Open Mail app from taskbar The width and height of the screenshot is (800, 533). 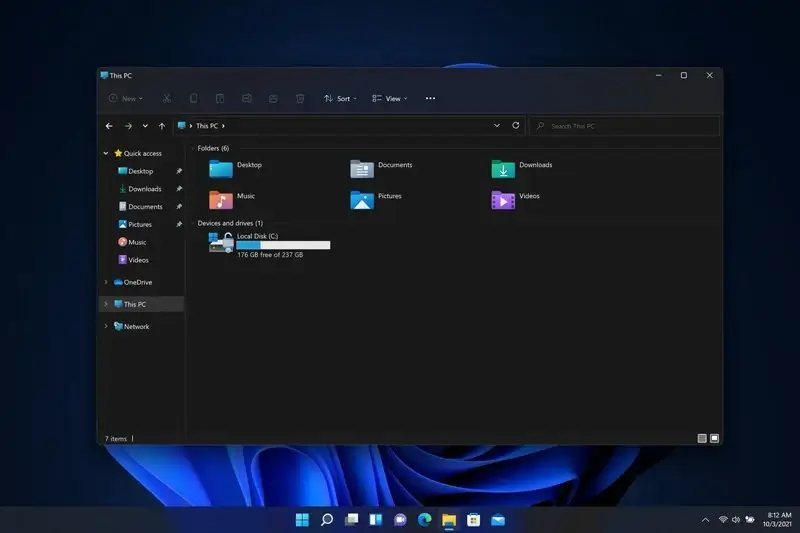(x=498, y=520)
